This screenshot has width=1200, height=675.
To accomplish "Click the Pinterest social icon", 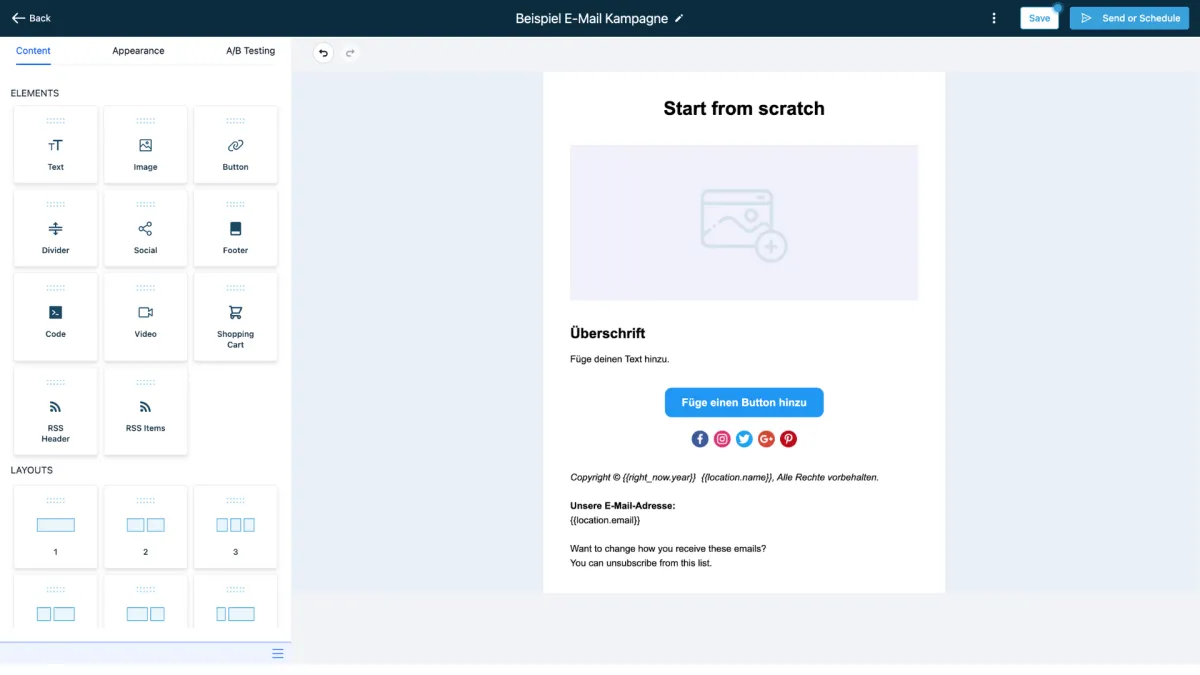I will (788, 439).
